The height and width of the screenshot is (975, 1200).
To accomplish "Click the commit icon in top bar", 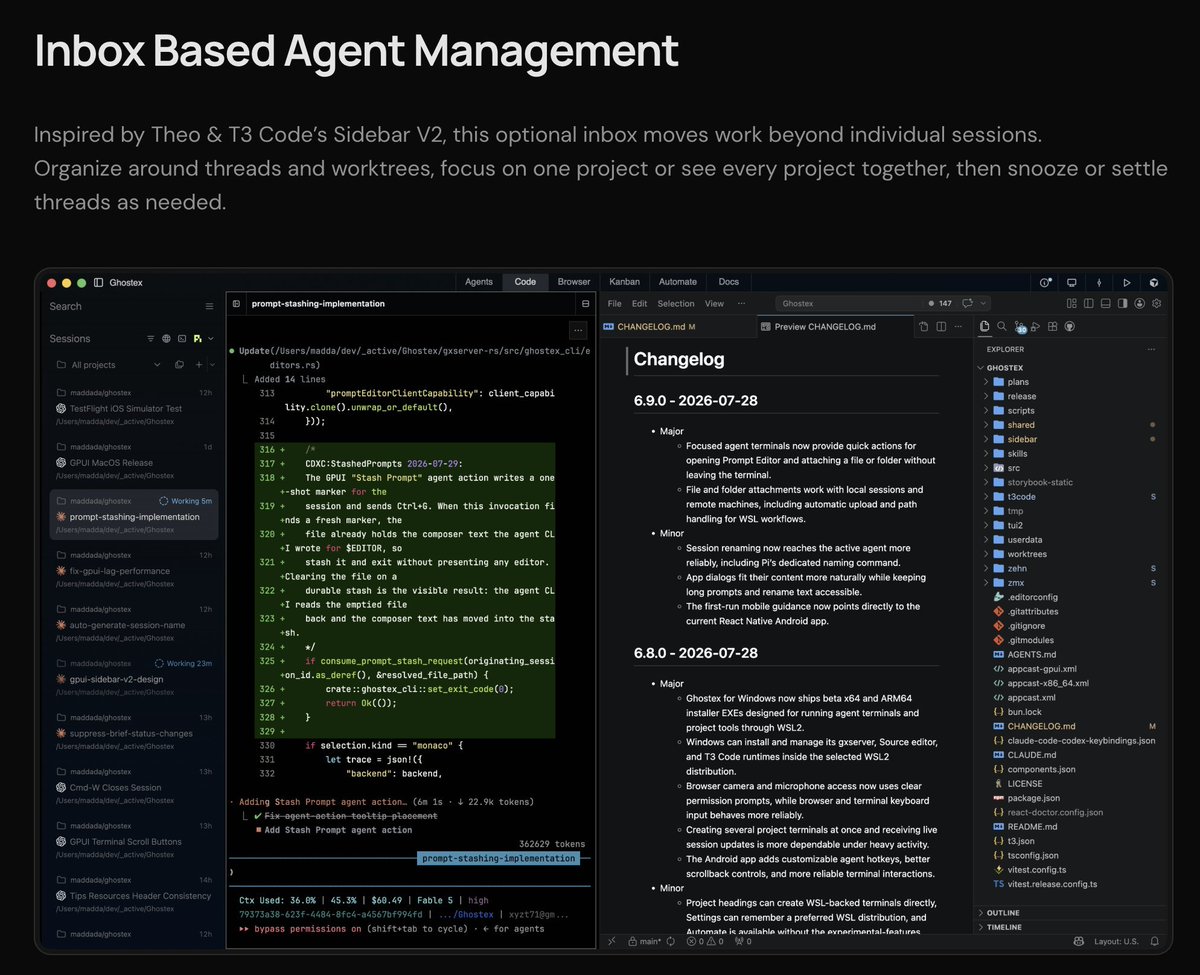I will 1099,283.
